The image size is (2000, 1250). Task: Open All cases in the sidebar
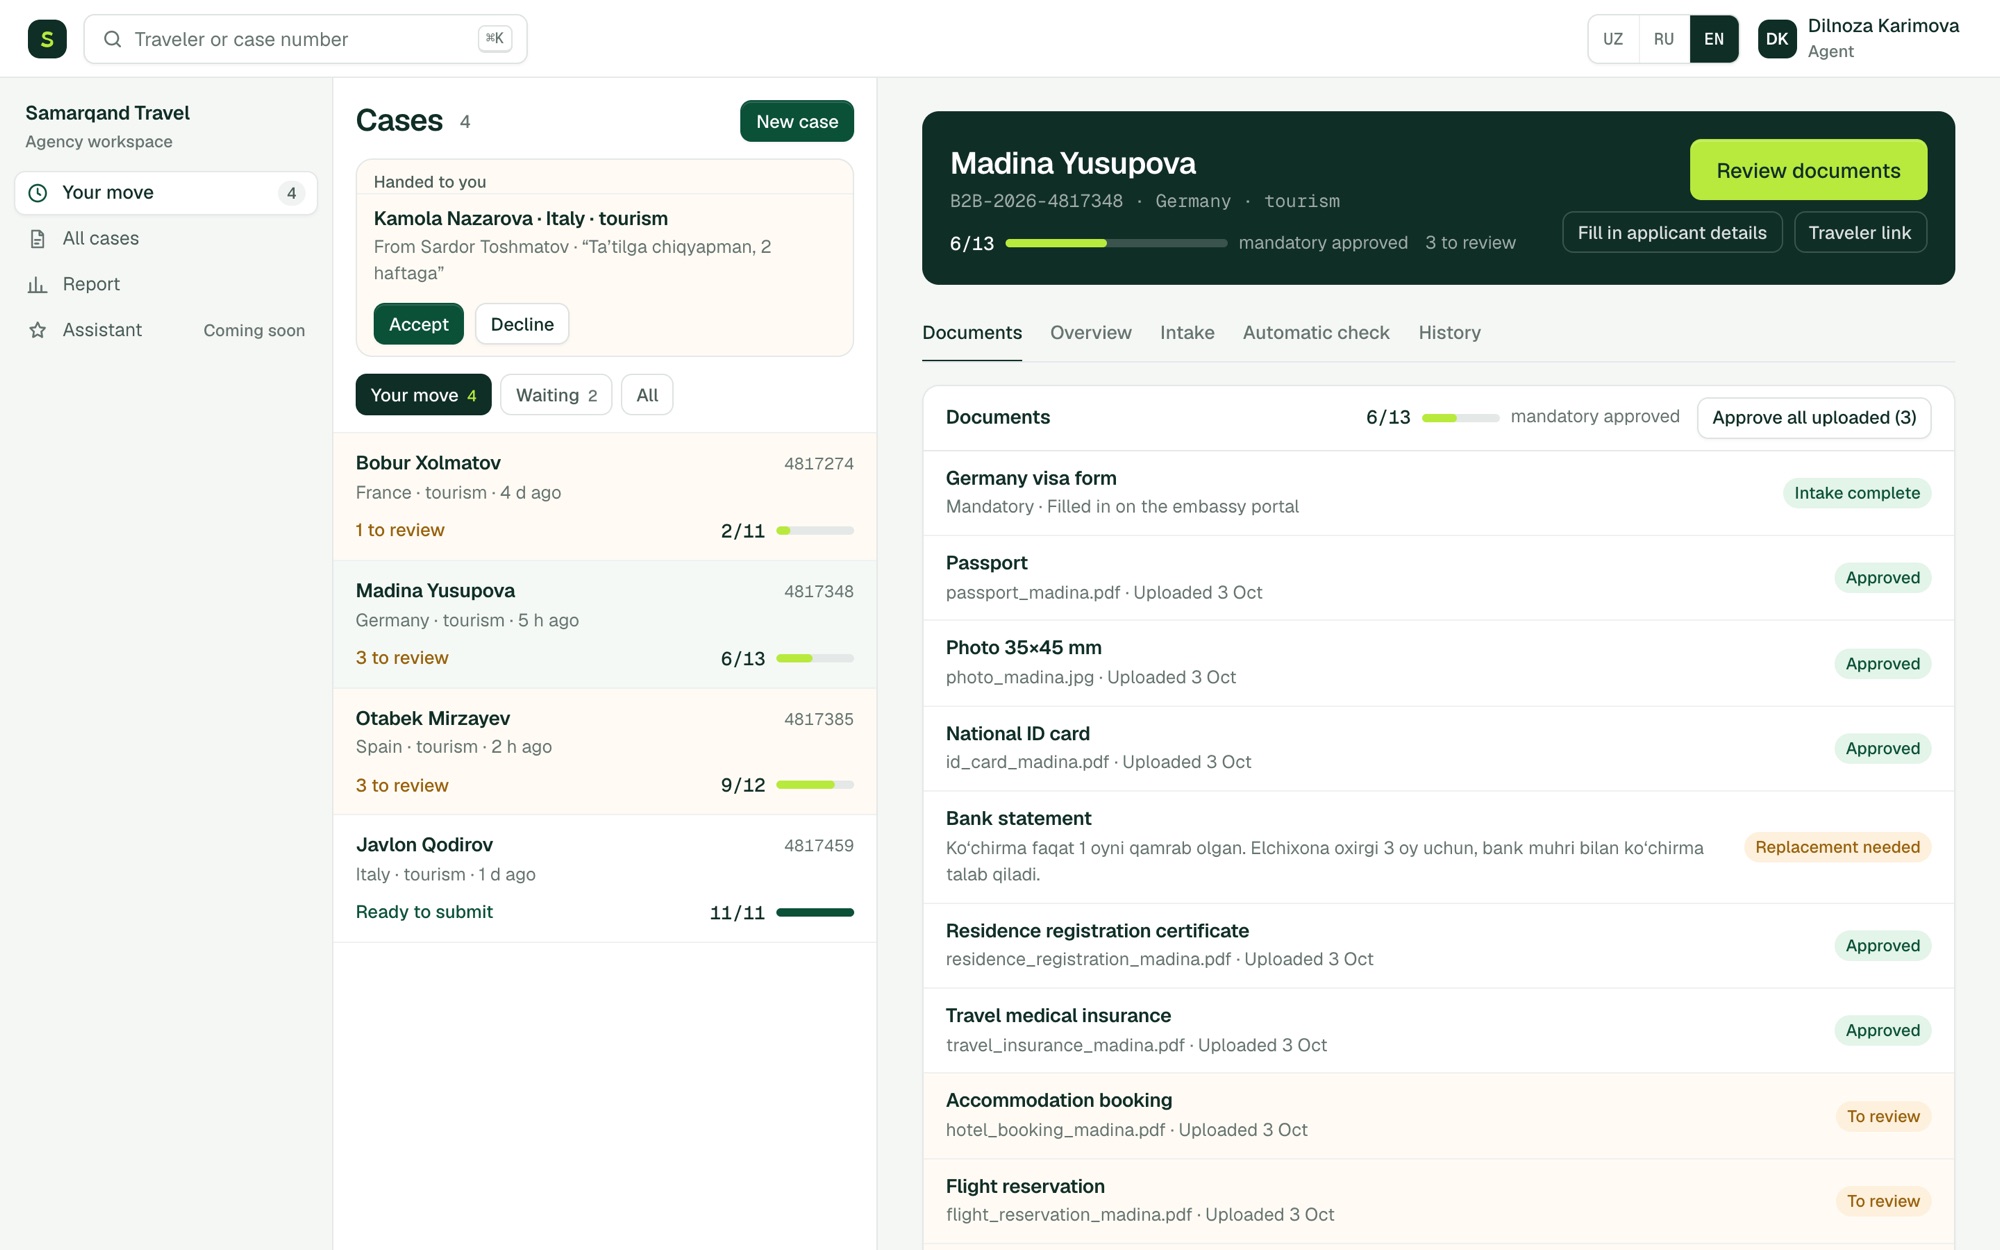pyautogui.click(x=166, y=239)
